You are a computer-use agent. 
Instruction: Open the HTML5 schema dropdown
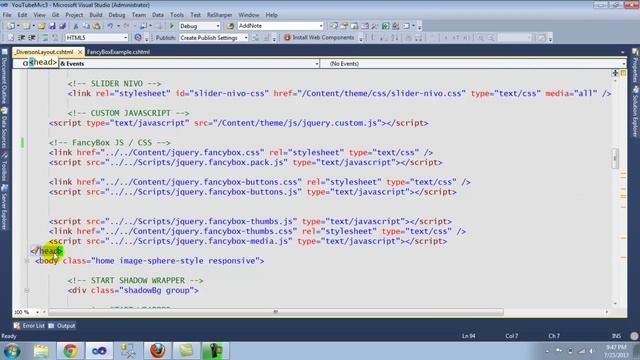pos(97,38)
